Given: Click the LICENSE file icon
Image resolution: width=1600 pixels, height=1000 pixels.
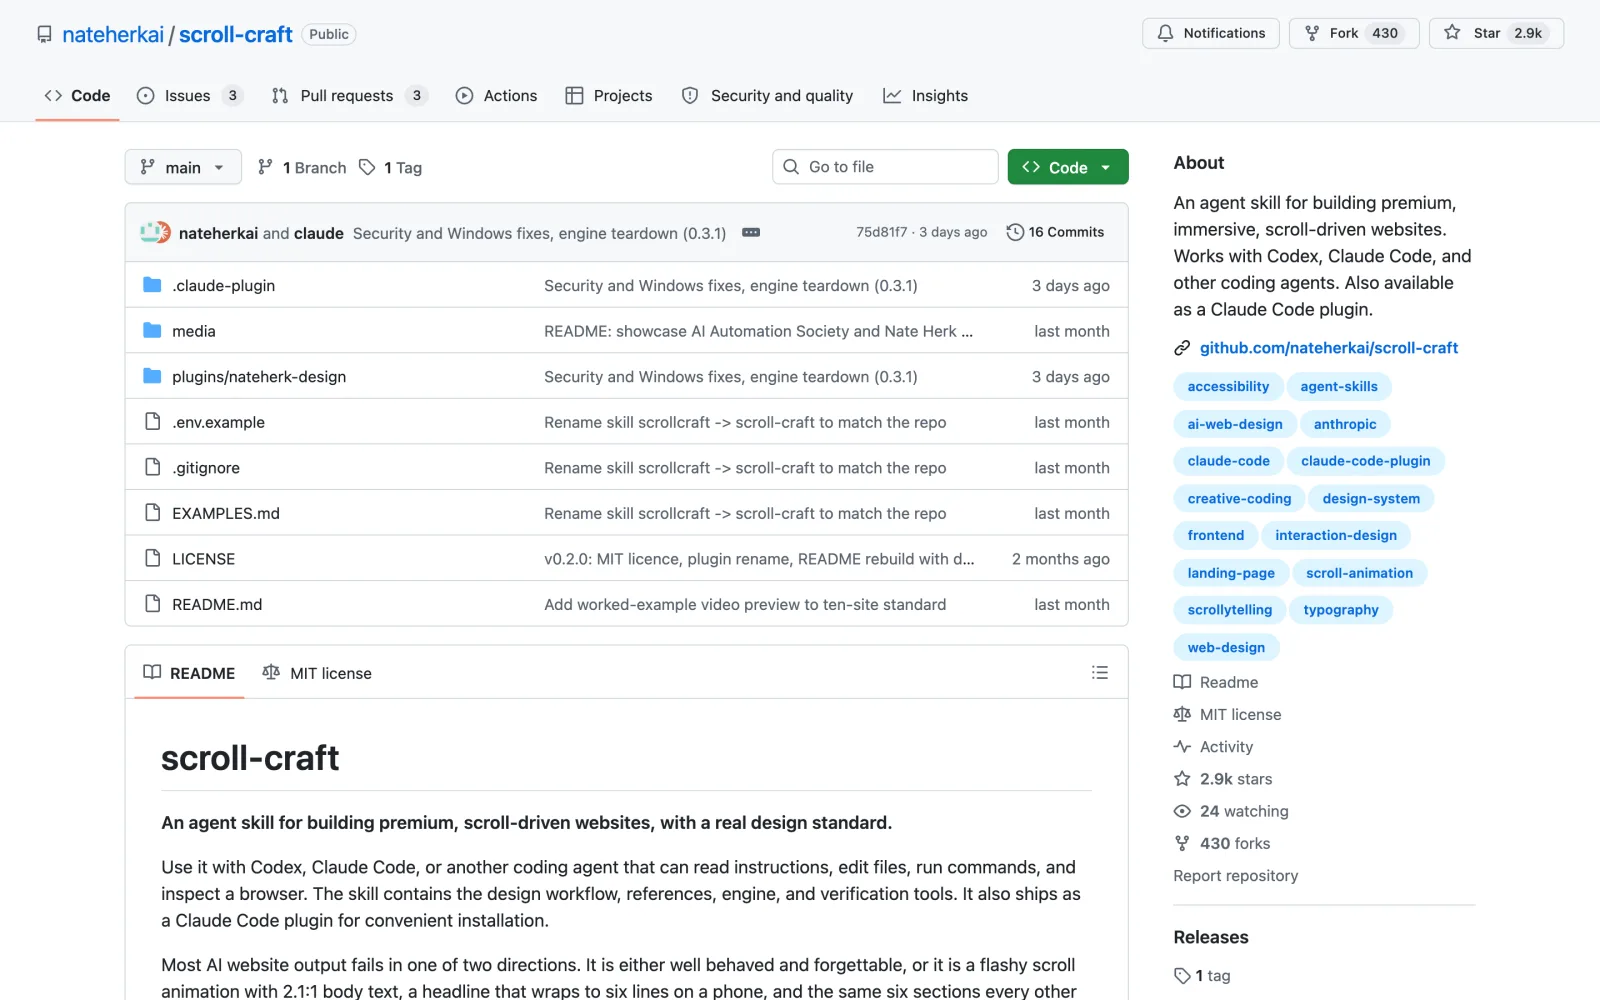Looking at the screenshot, I should click(153, 558).
